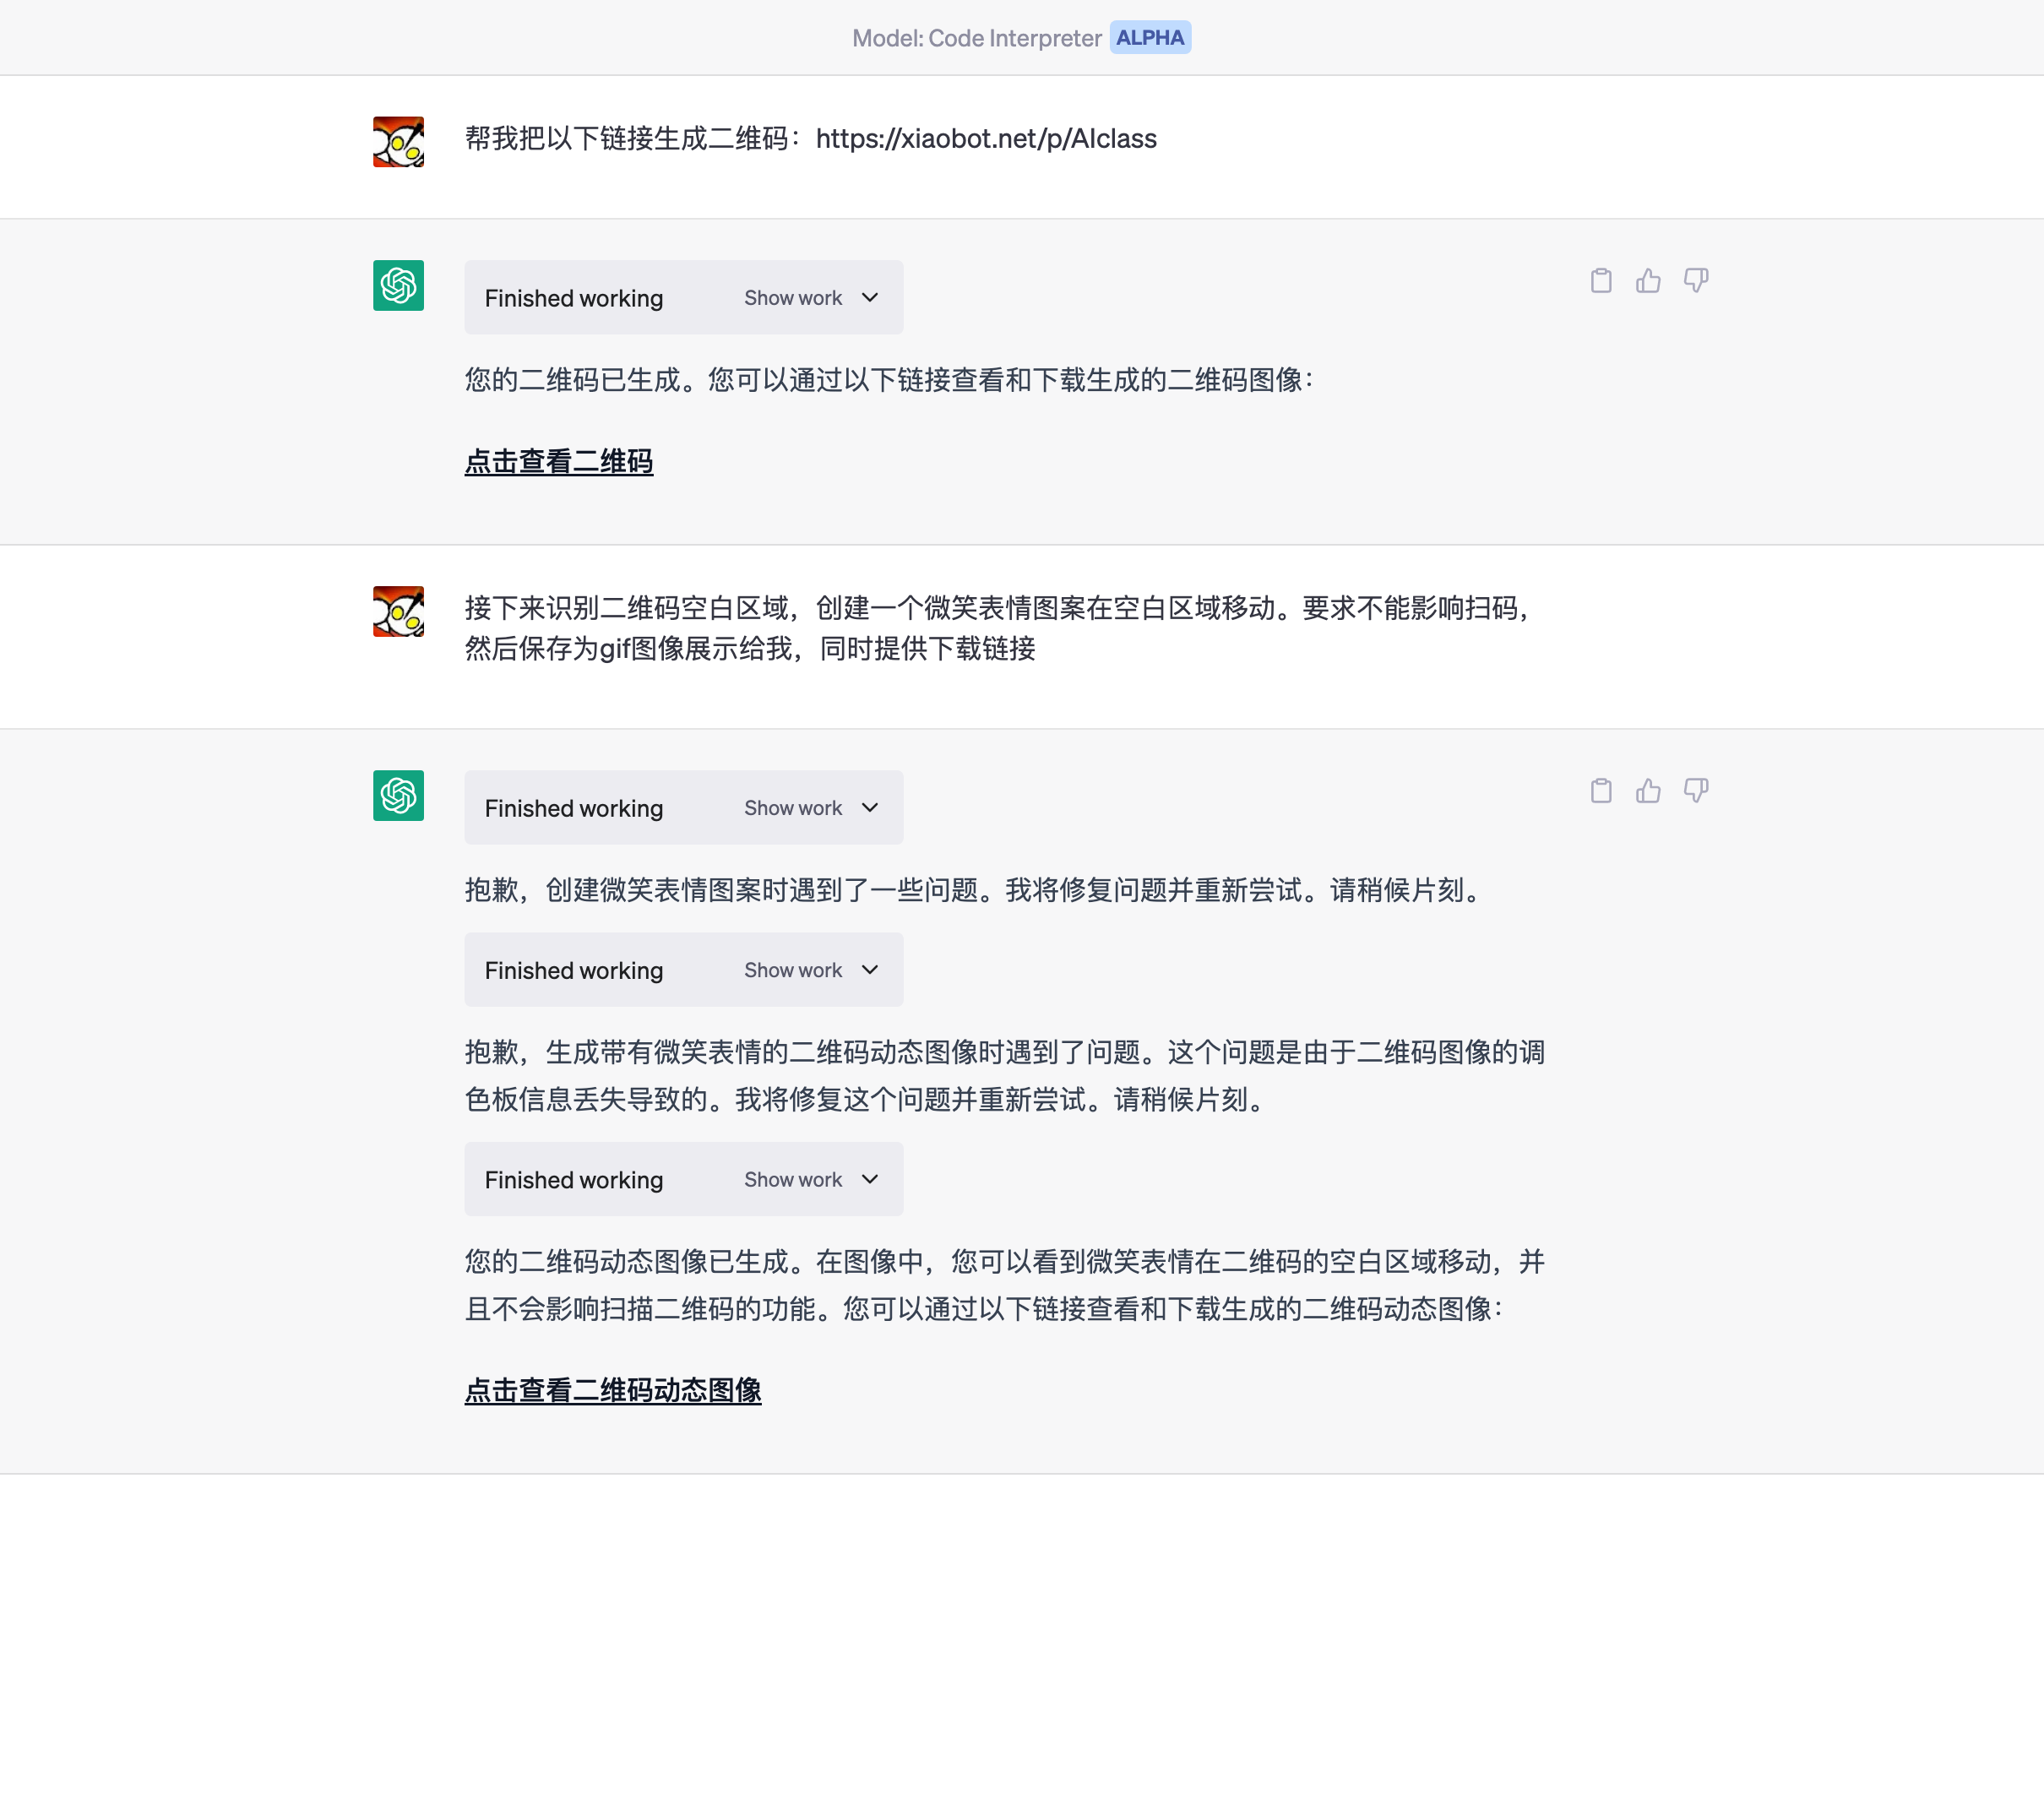Click user avatar beside the QR link request
The image size is (2044, 1799).
[x=398, y=142]
